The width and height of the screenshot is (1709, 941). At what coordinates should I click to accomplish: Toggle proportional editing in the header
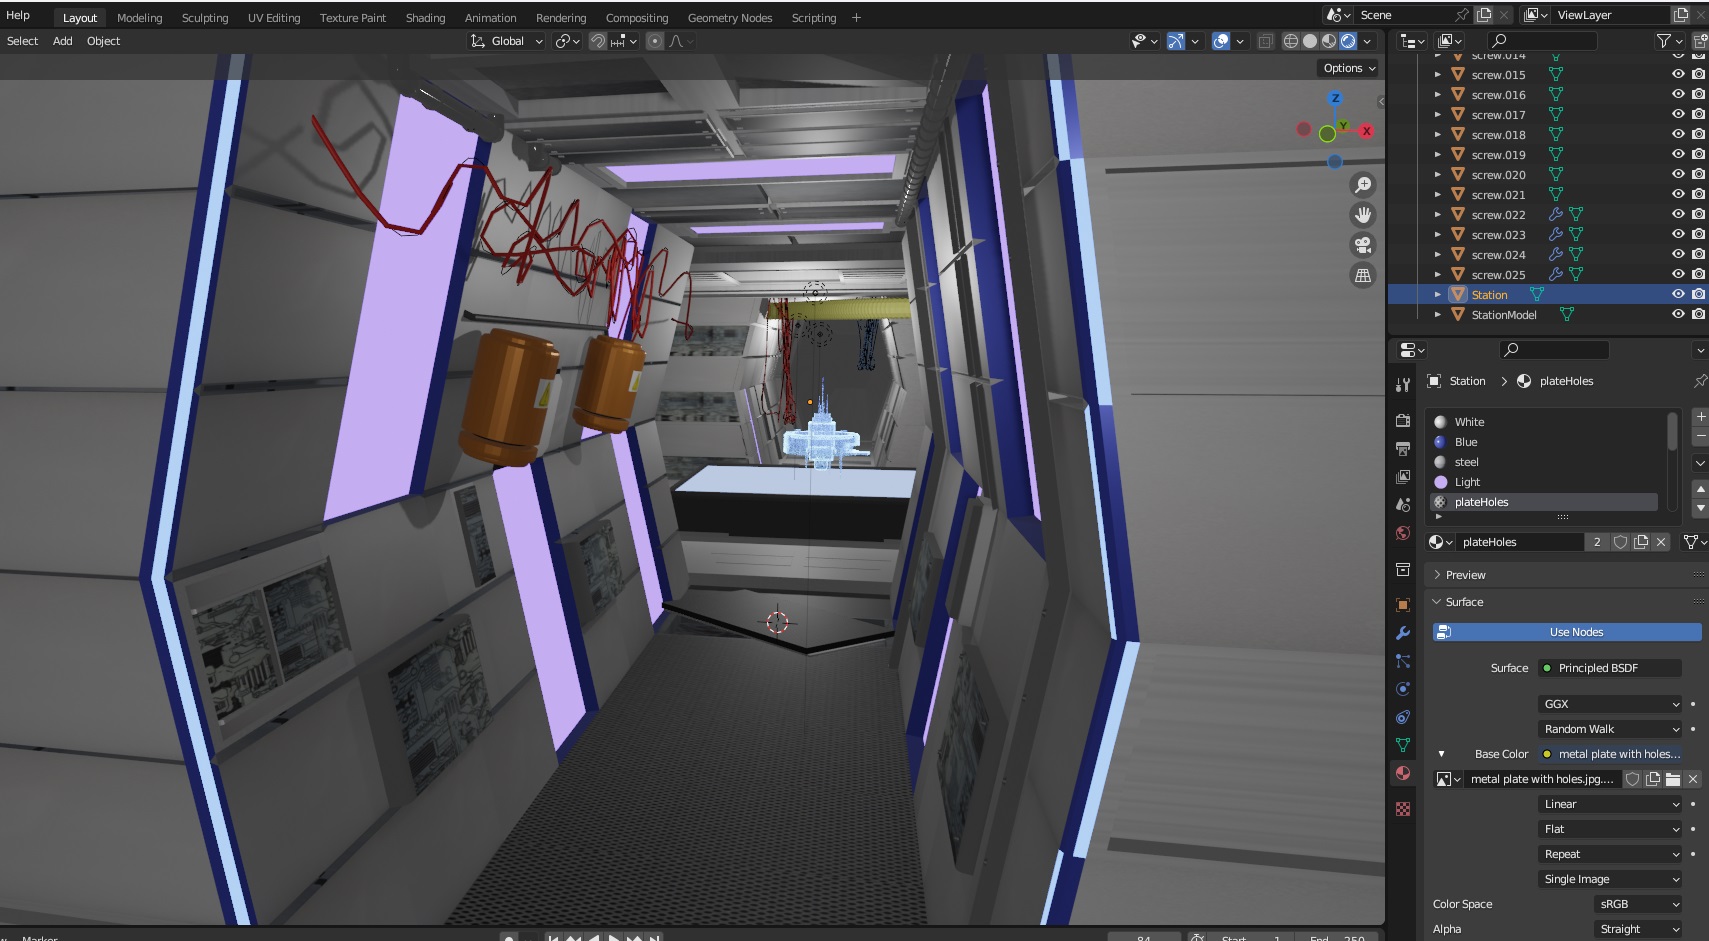click(655, 41)
